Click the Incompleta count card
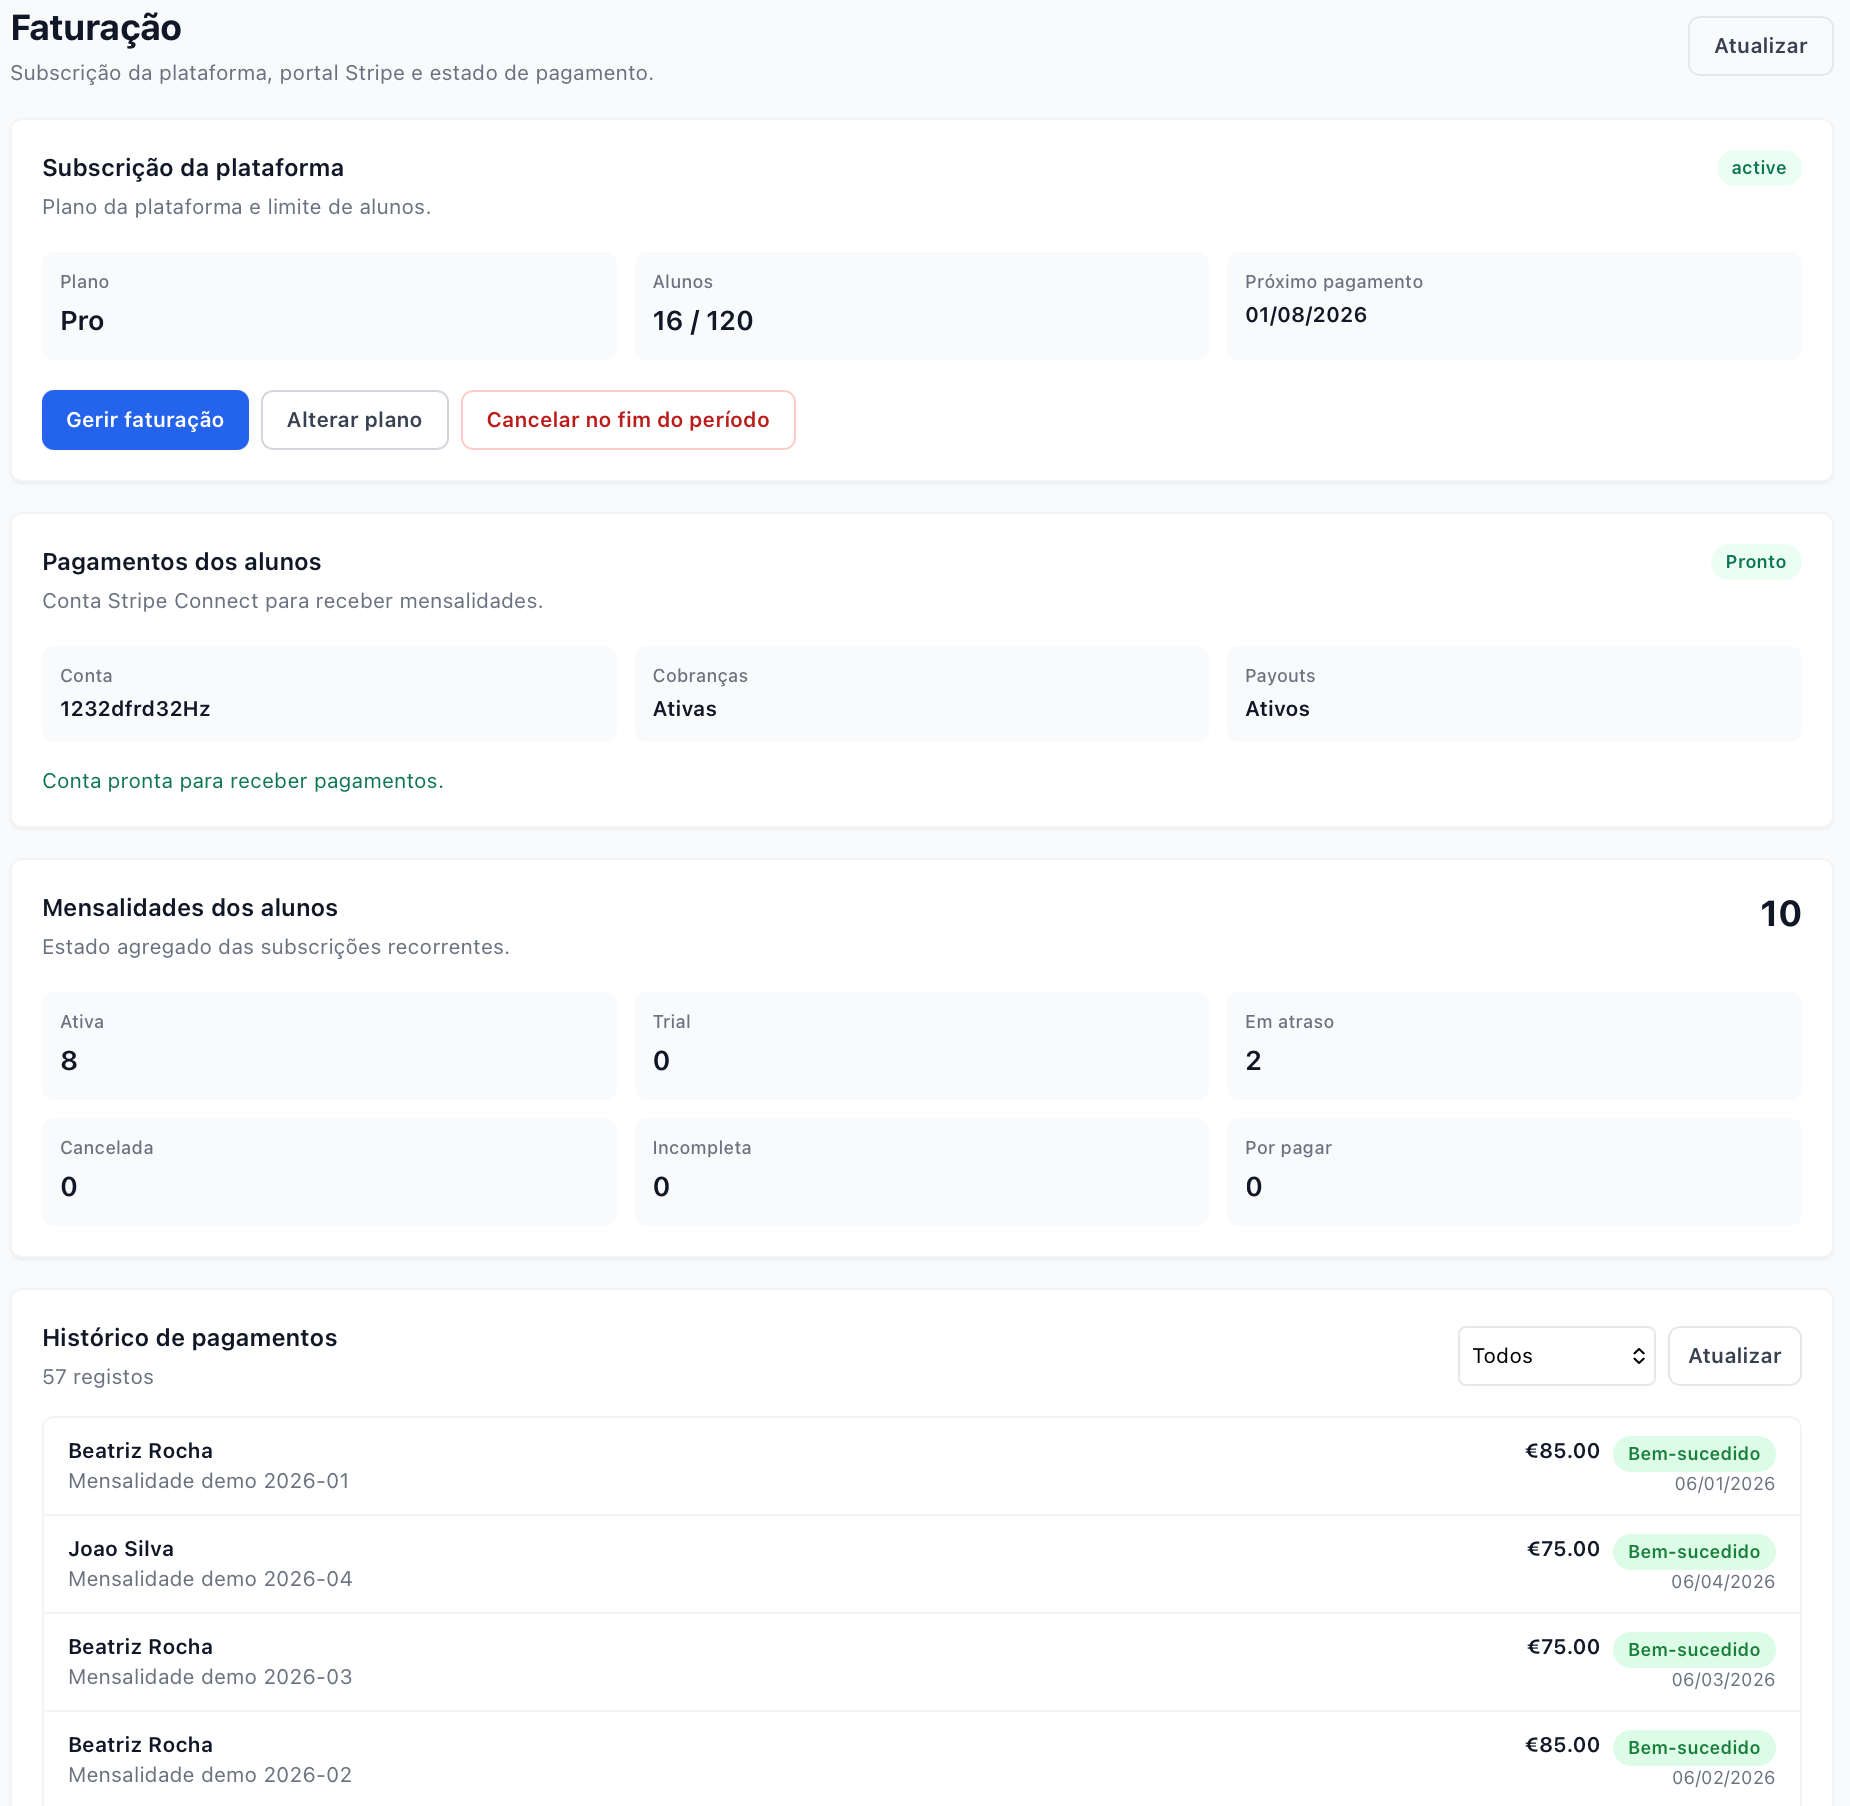 coord(921,1172)
